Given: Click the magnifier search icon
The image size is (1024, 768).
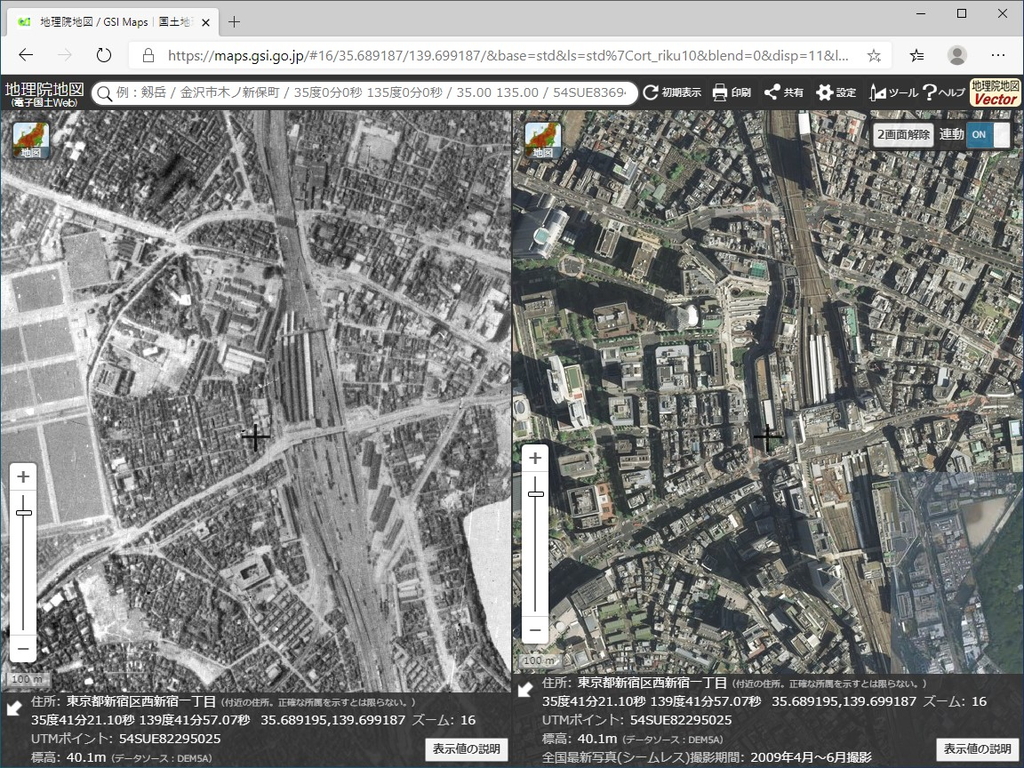Looking at the screenshot, I should point(104,93).
